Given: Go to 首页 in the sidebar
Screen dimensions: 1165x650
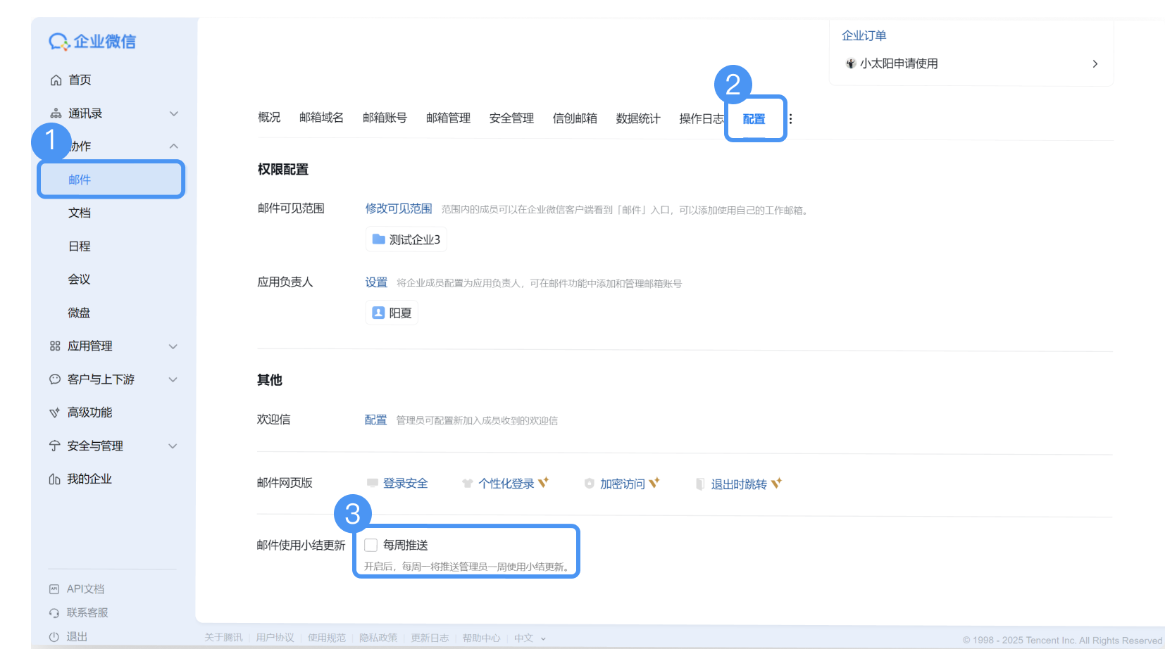Looking at the screenshot, I should (x=79, y=80).
